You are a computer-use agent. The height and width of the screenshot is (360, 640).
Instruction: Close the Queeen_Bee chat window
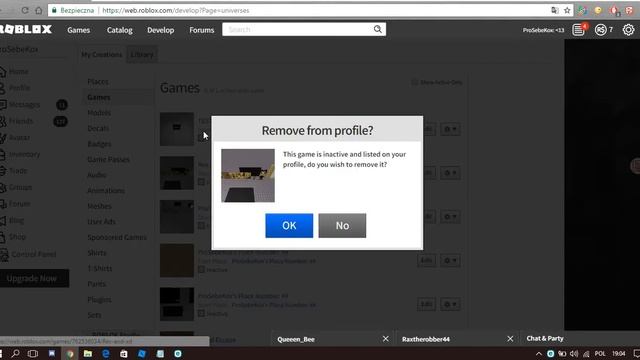click(385, 339)
